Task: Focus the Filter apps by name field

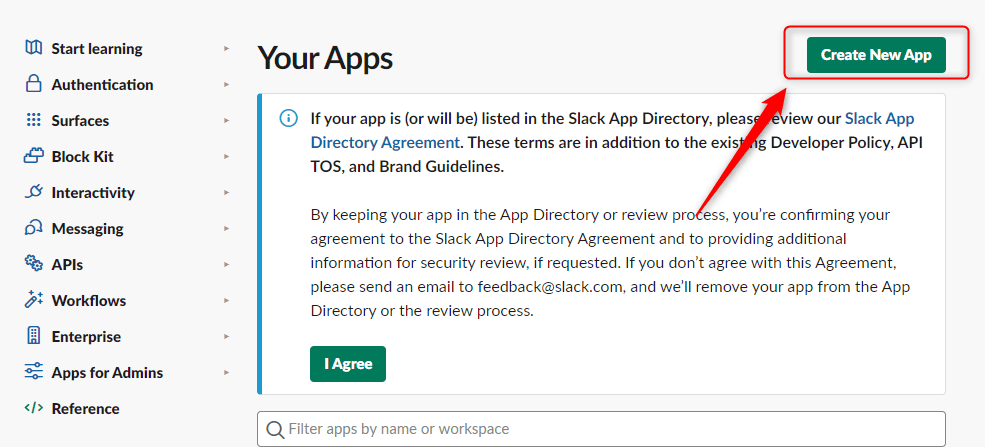Action: 601,429
